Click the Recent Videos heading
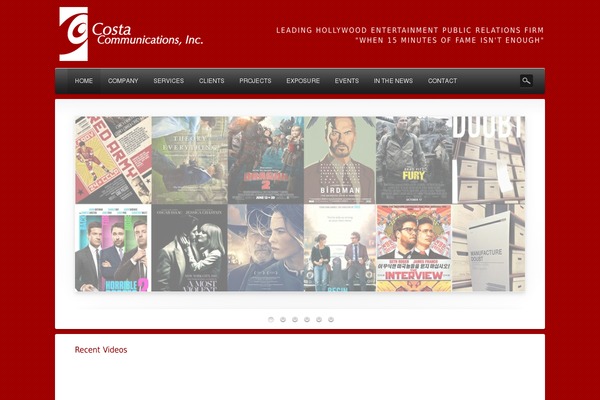Viewport: 600px width, 400px height. coord(101,349)
